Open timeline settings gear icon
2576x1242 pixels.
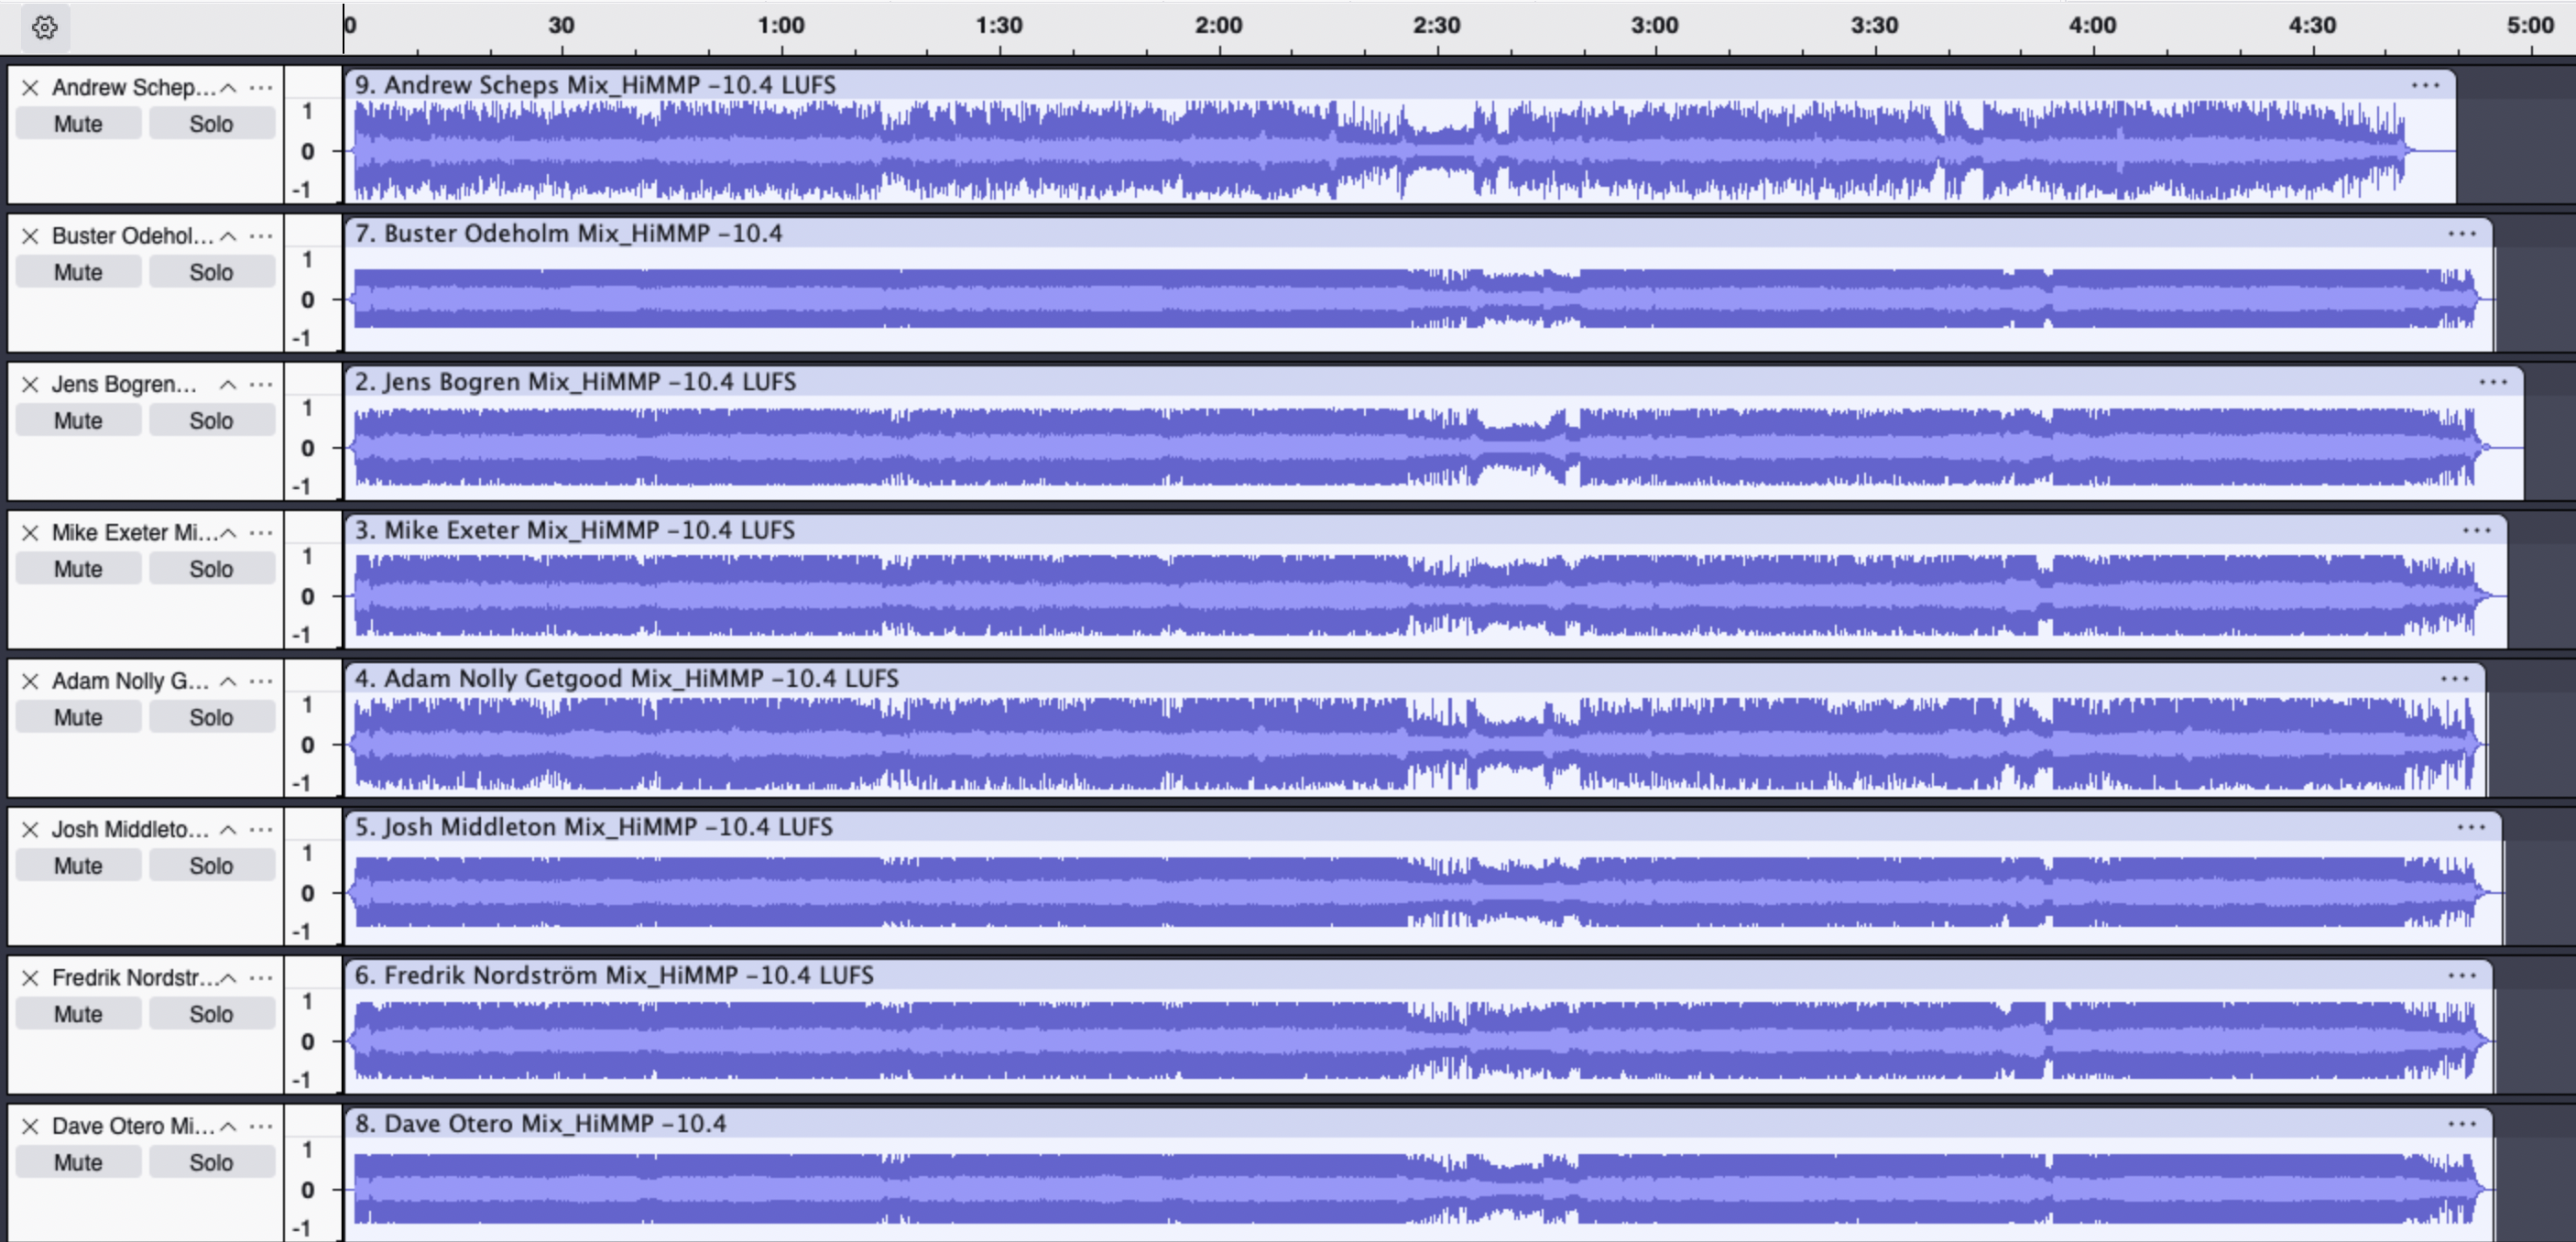click(44, 27)
